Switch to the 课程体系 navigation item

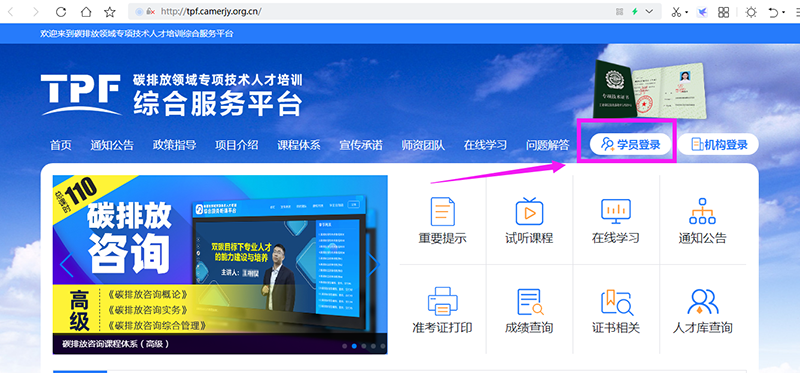coord(298,145)
